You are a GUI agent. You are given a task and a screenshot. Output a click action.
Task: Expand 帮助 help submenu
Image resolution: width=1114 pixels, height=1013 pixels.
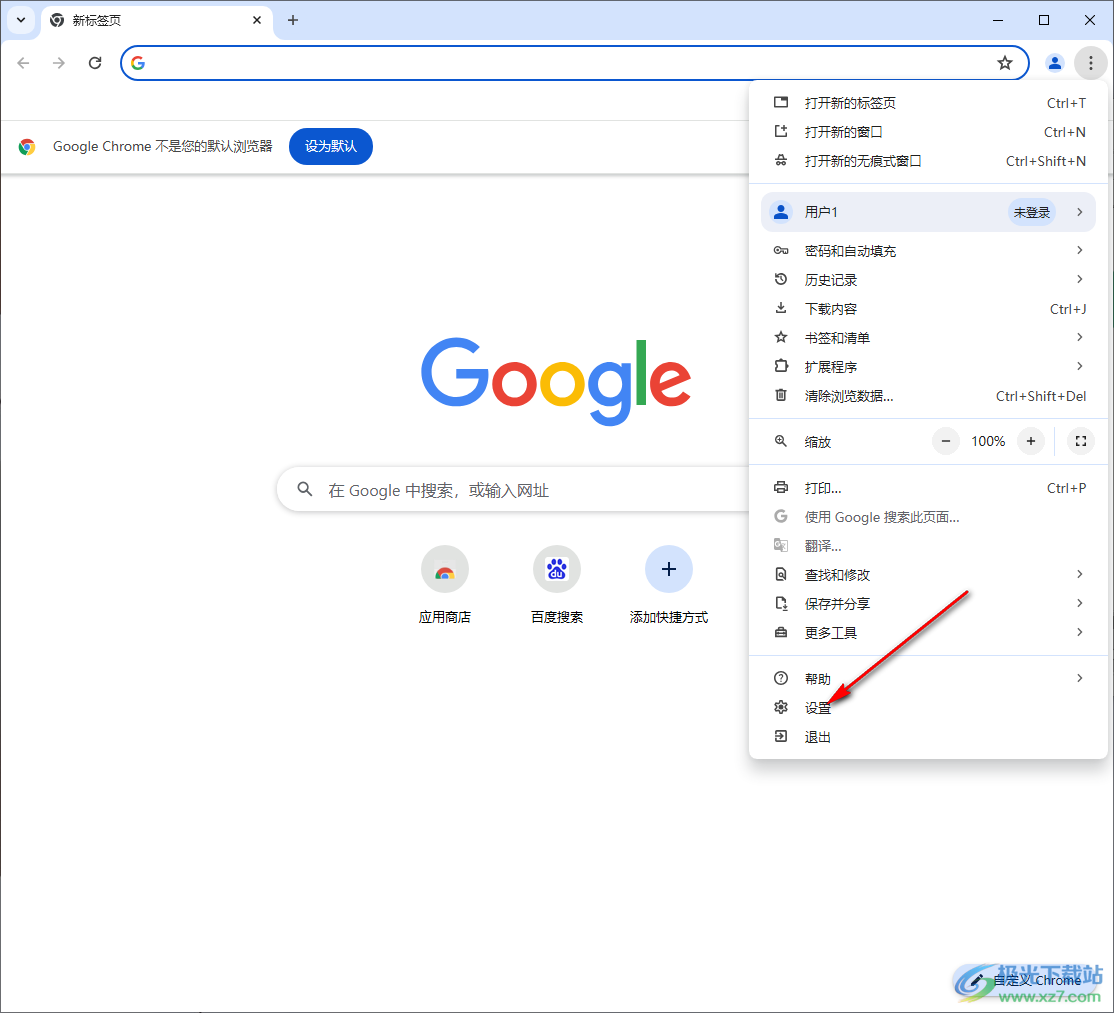(929, 678)
